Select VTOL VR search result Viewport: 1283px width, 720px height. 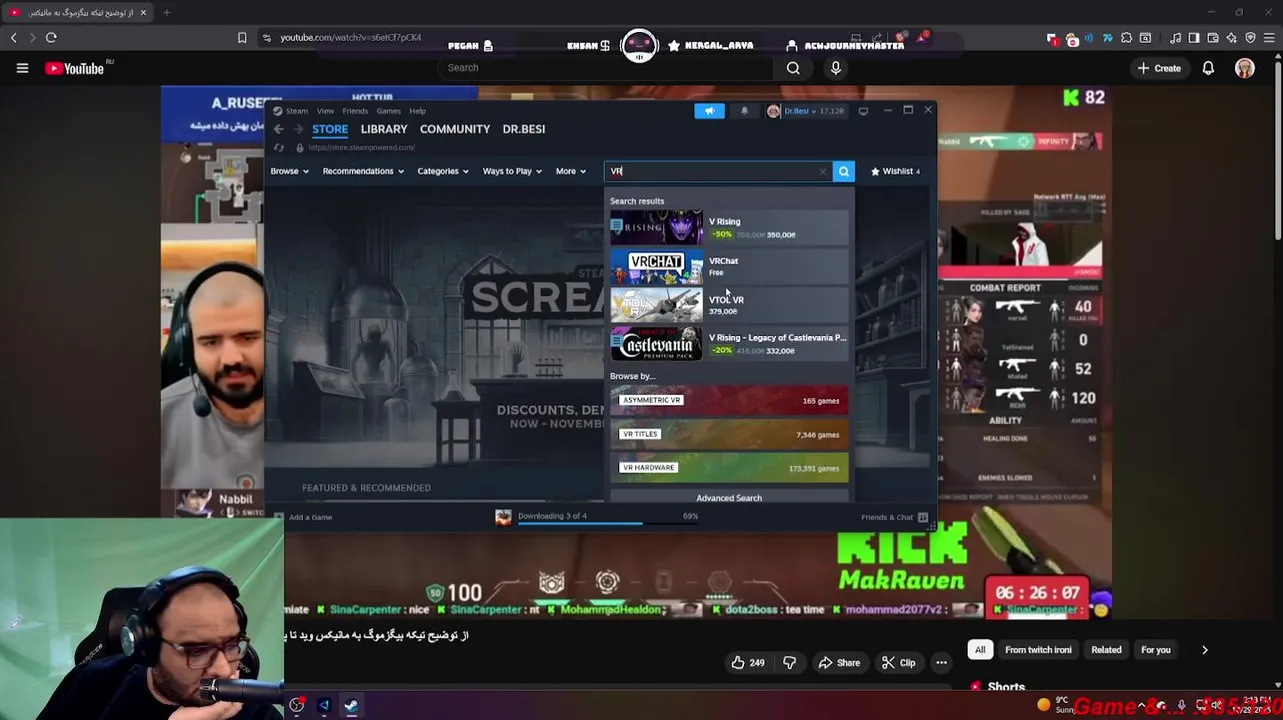(729, 305)
